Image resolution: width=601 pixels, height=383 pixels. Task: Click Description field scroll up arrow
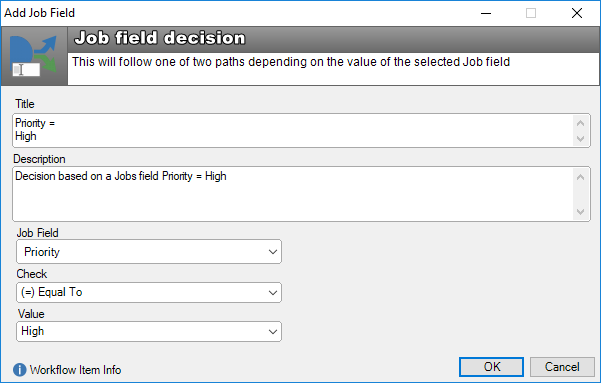point(580,177)
